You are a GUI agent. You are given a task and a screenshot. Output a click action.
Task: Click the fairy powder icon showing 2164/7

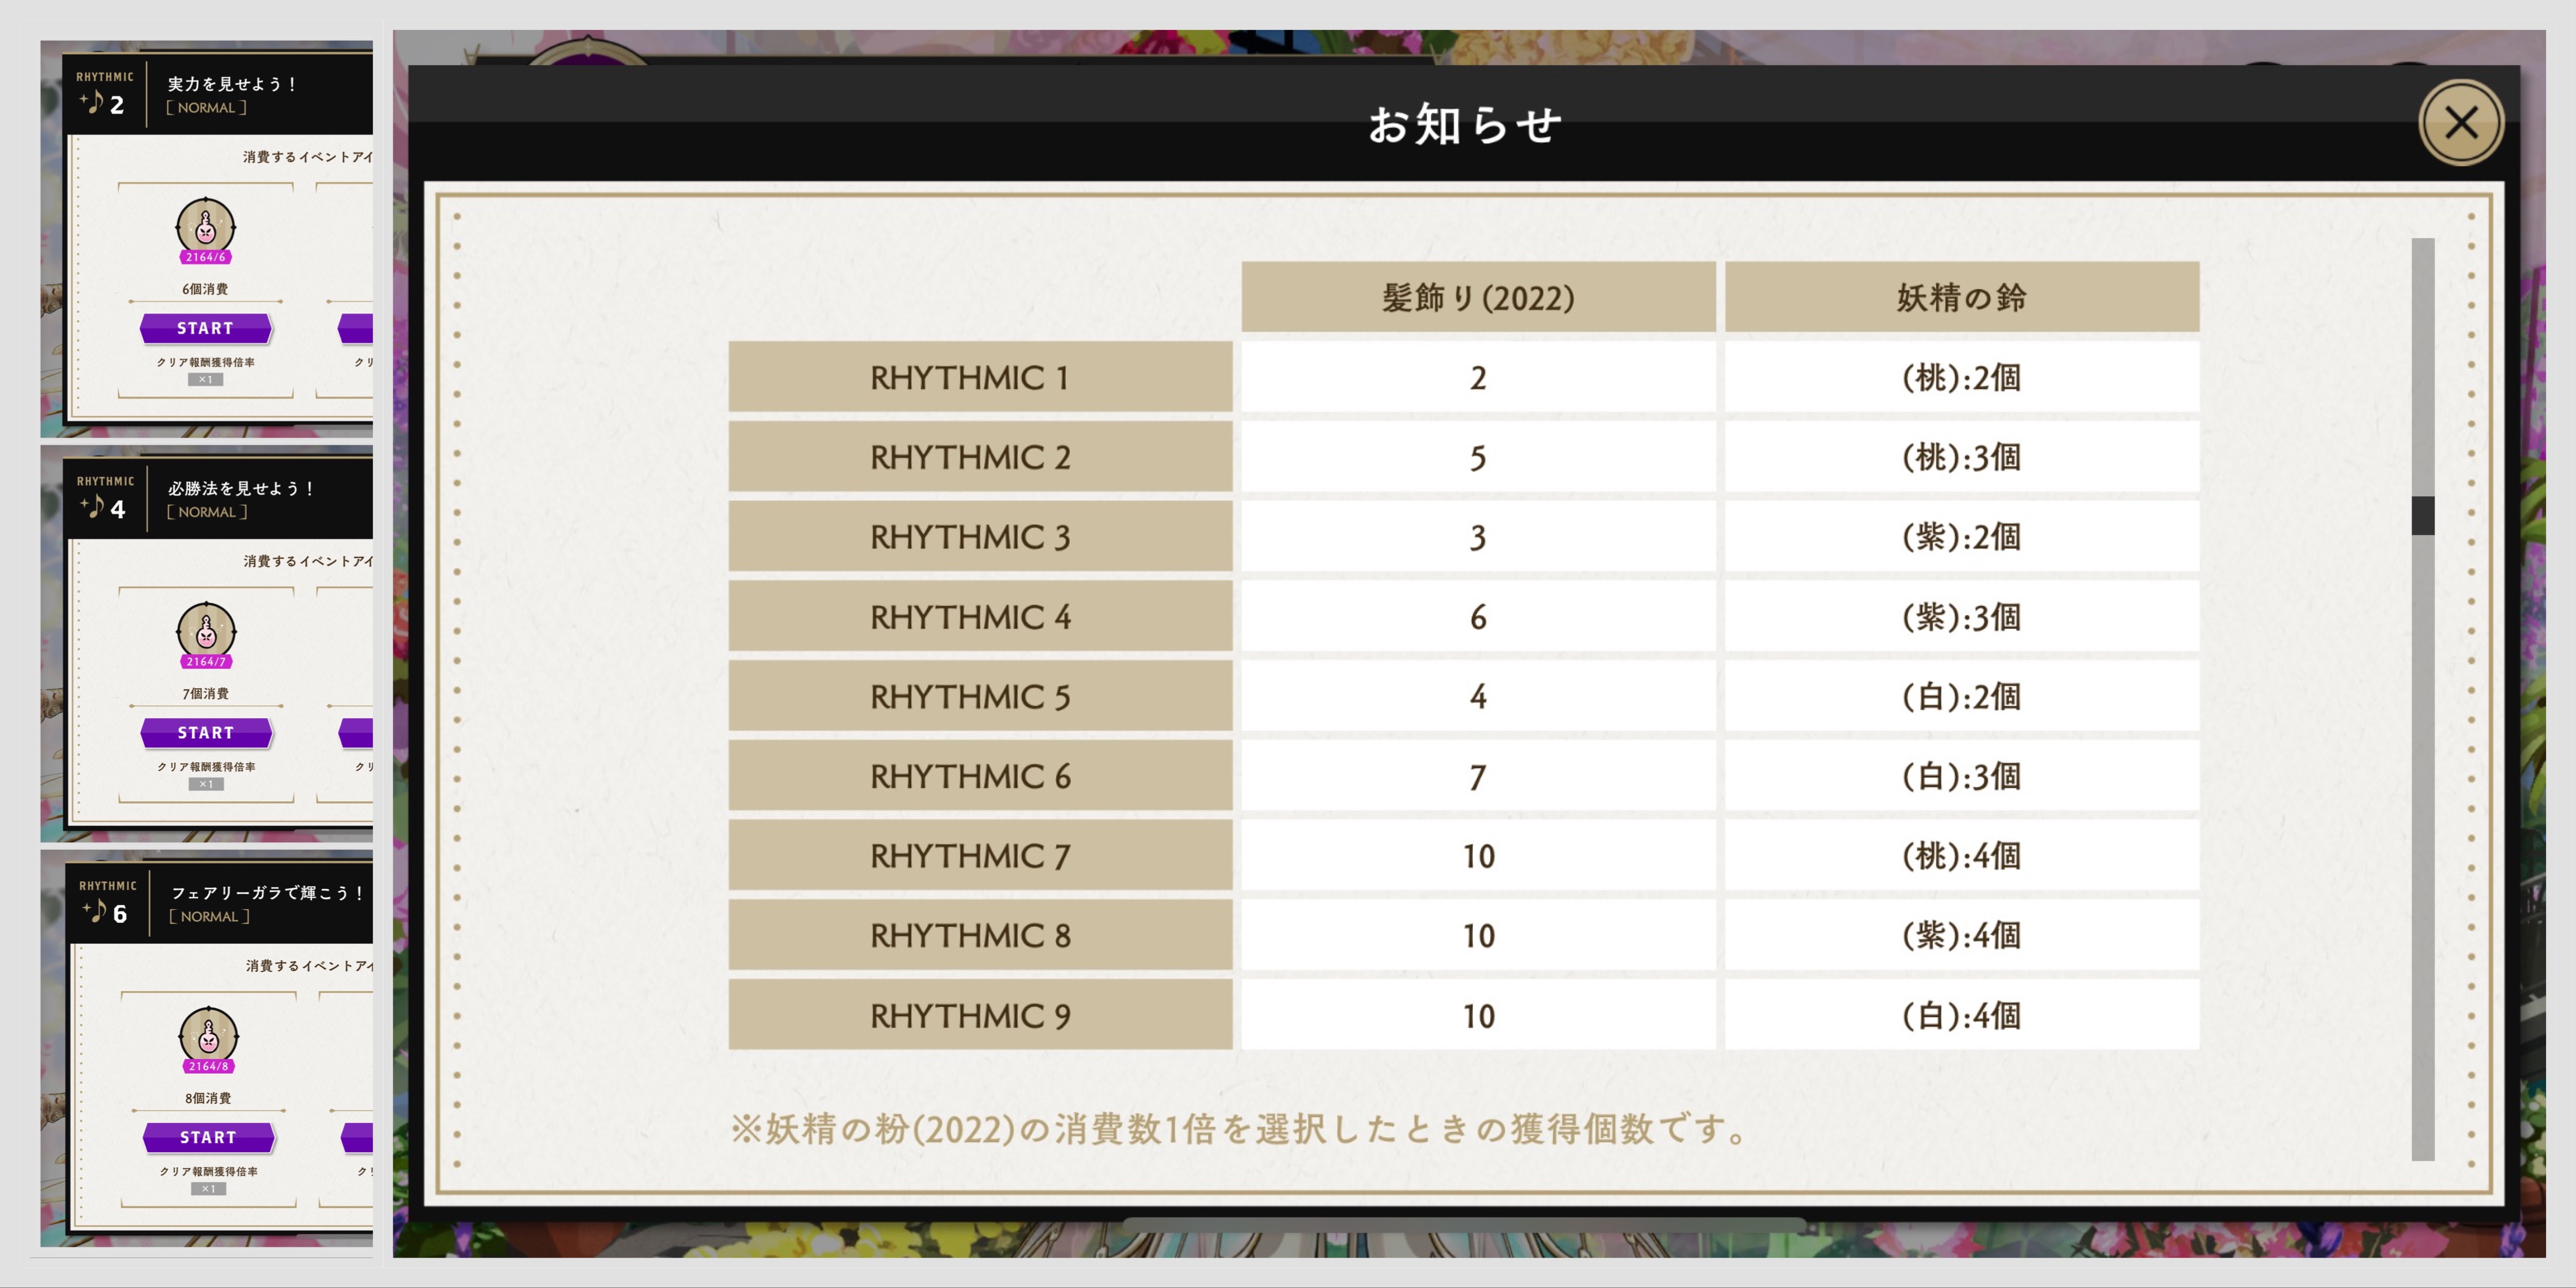pos(206,632)
